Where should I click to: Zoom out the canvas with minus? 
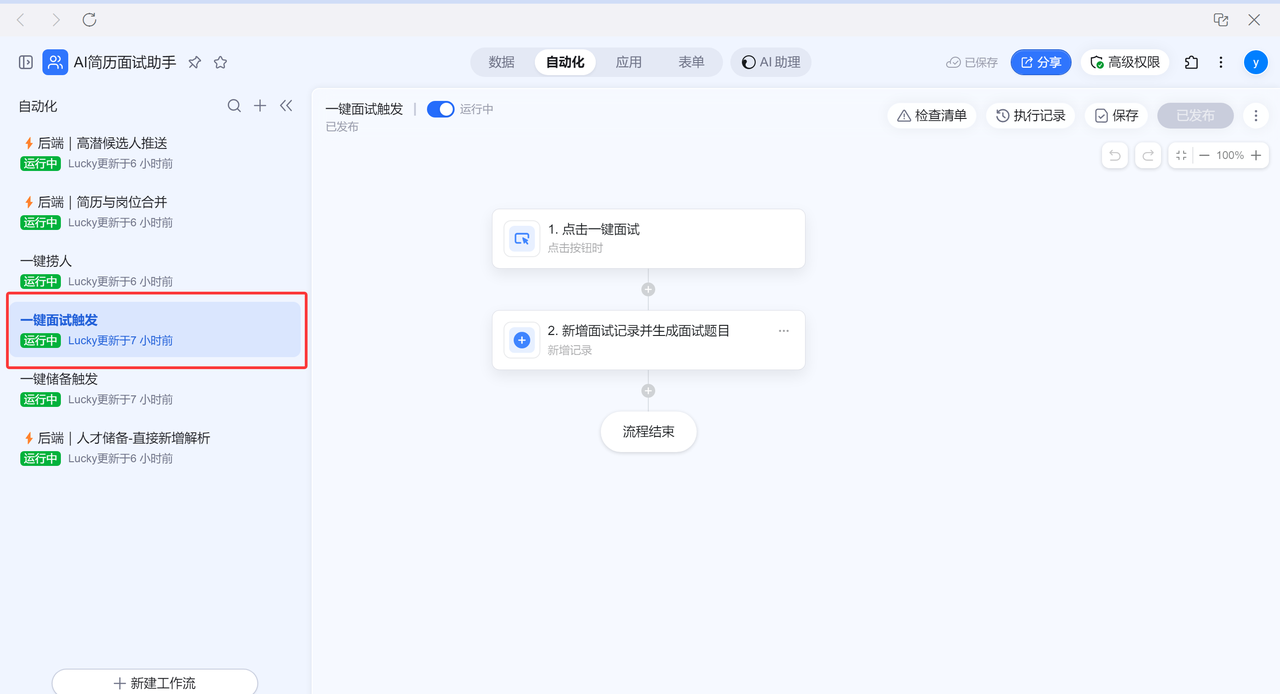1204,155
